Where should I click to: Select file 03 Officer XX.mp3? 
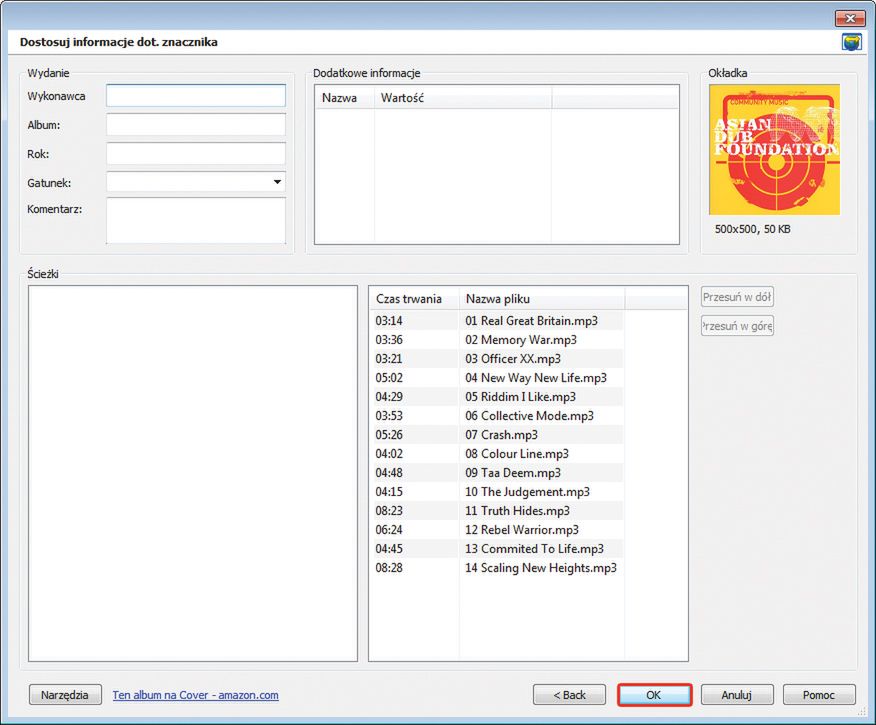(x=513, y=359)
